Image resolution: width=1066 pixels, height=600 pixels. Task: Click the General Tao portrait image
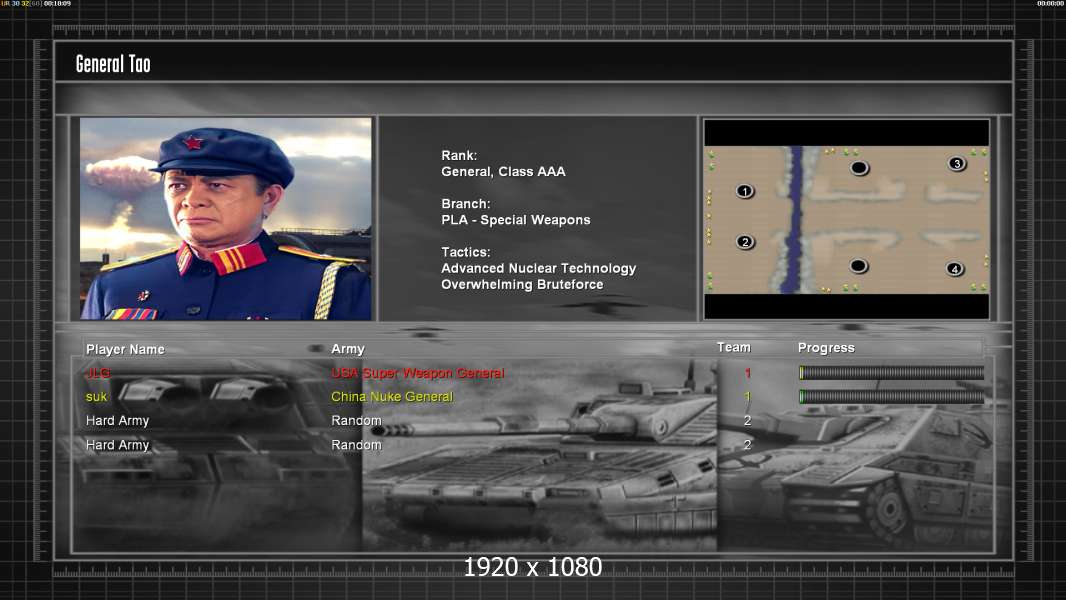click(226, 218)
